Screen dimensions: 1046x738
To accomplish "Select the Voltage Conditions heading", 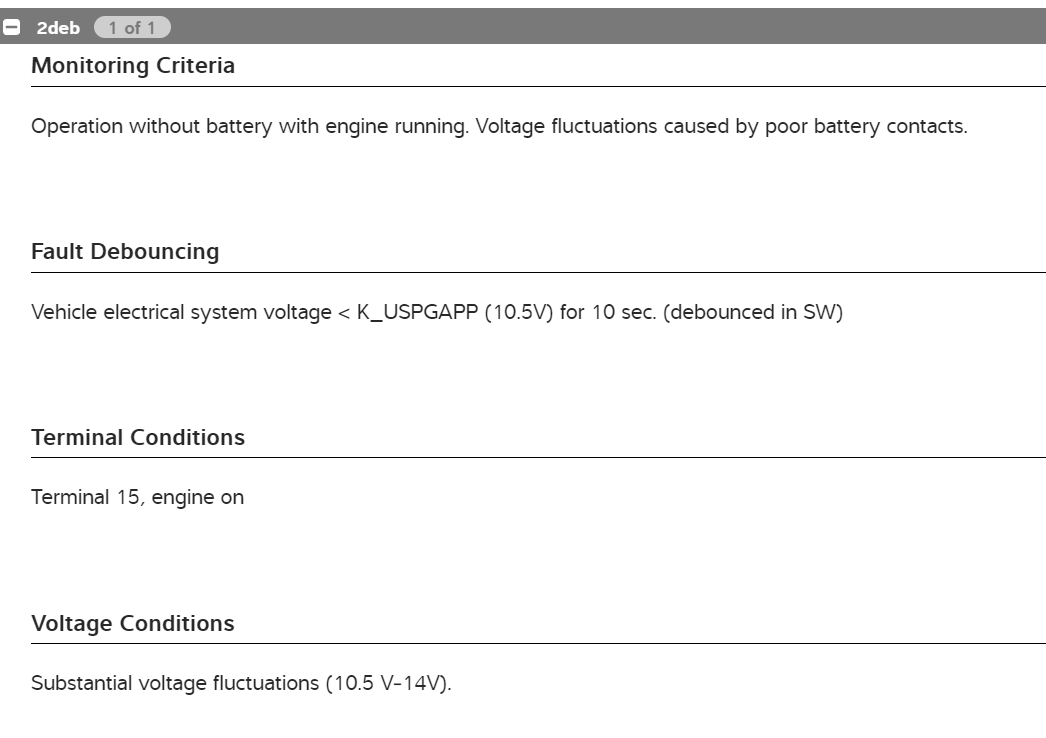I will [133, 624].
